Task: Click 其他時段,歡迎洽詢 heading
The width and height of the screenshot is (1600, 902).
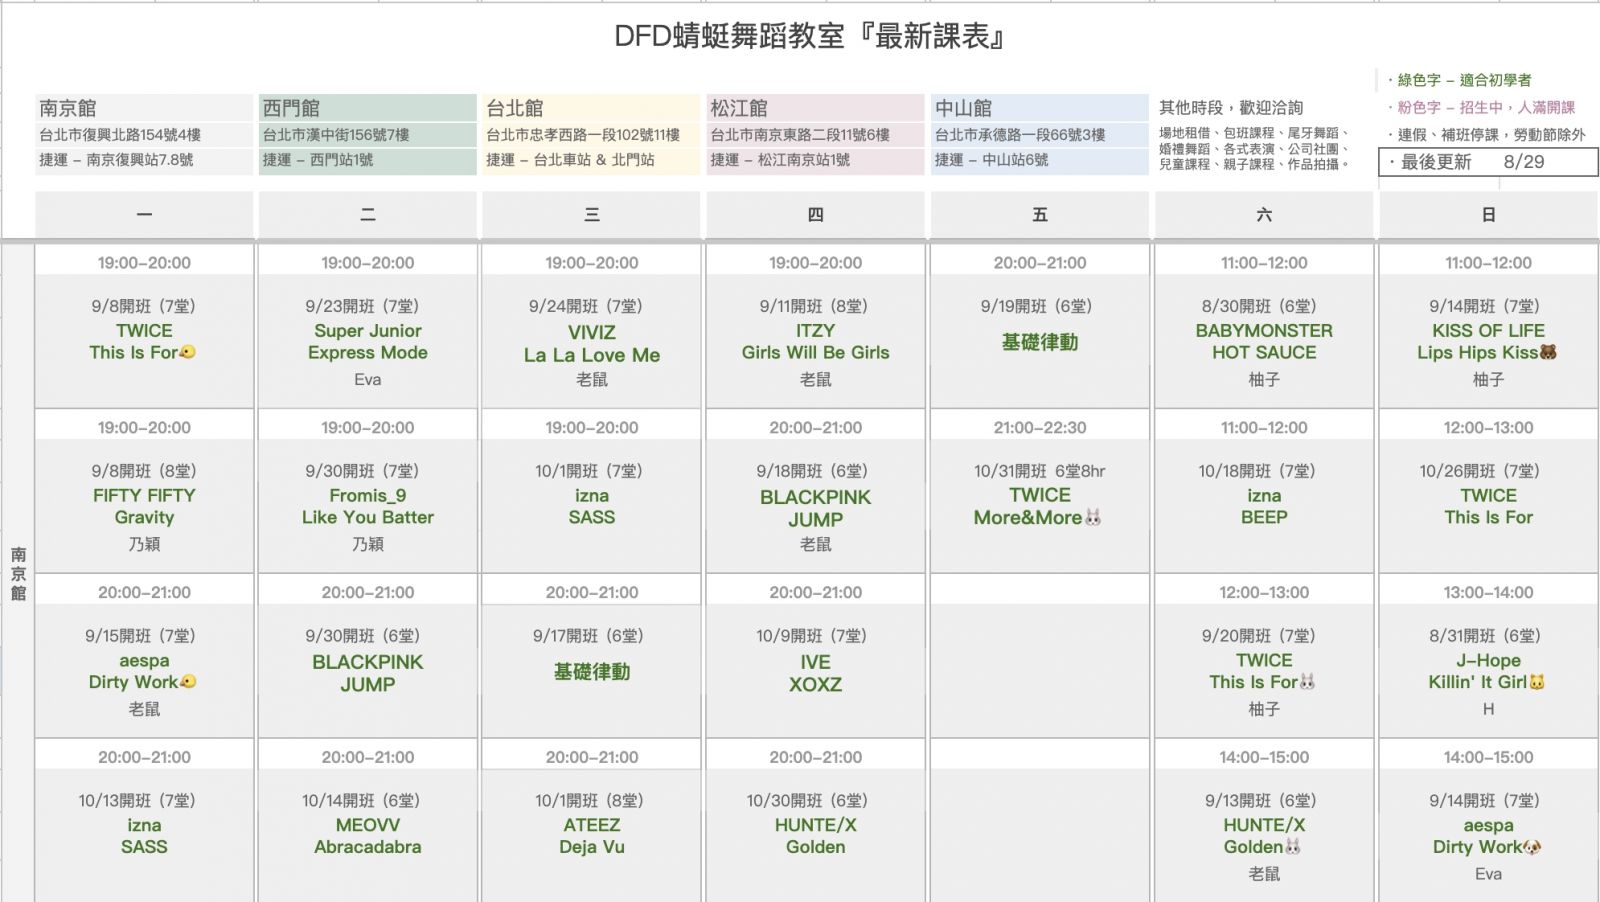Action: click(1231, 108)
